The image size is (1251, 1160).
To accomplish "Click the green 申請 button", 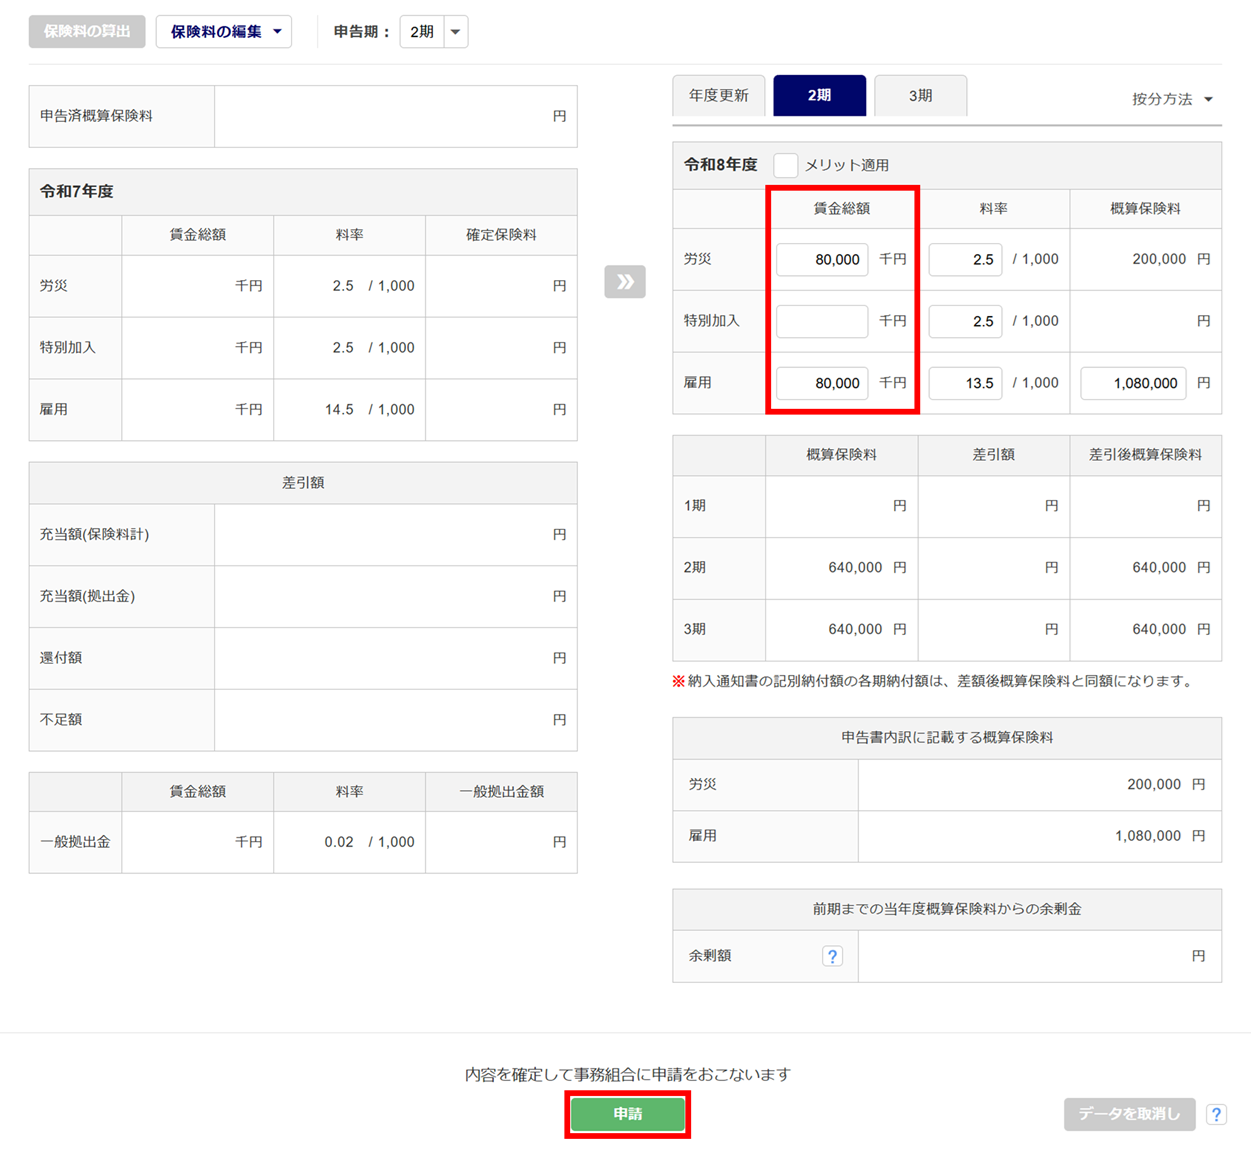I will pyautogui.click(x=628, y=1114).
